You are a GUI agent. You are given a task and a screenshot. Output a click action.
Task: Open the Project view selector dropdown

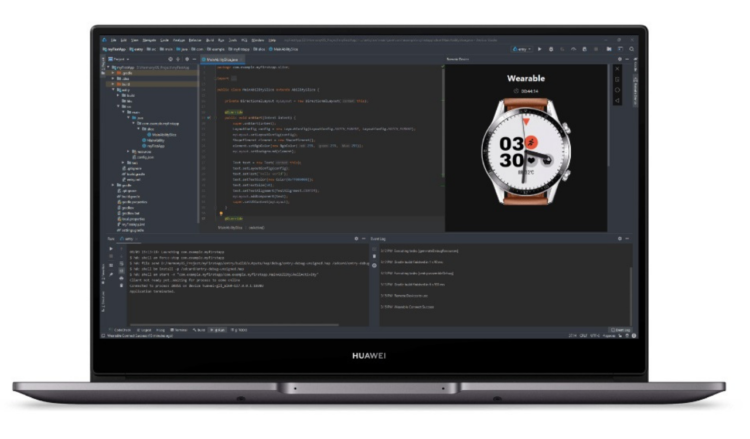[x=119, y=59]
